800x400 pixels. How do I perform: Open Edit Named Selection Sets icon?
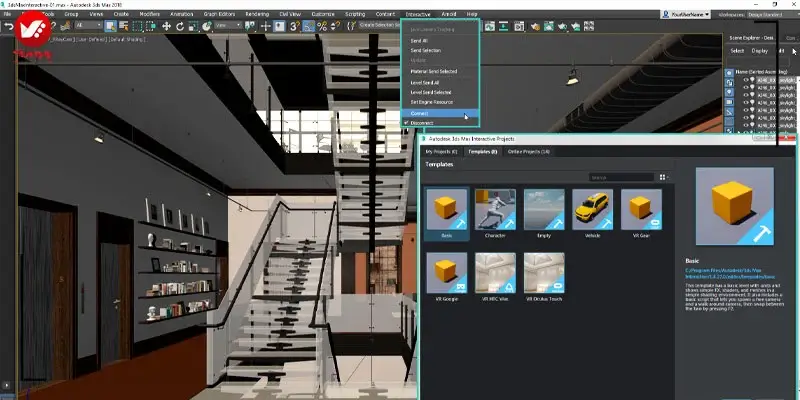(351, 26)
